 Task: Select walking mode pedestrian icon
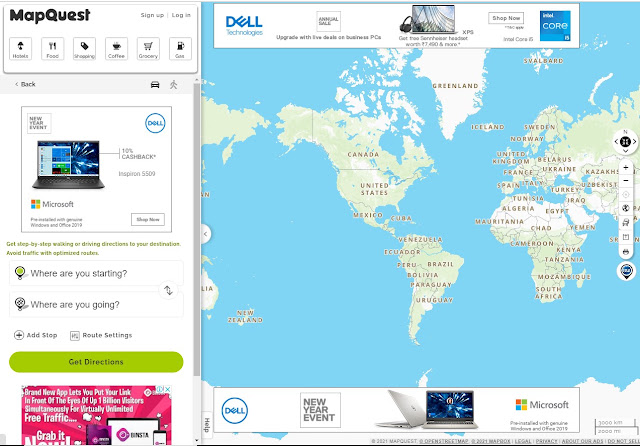coord(173,84)
